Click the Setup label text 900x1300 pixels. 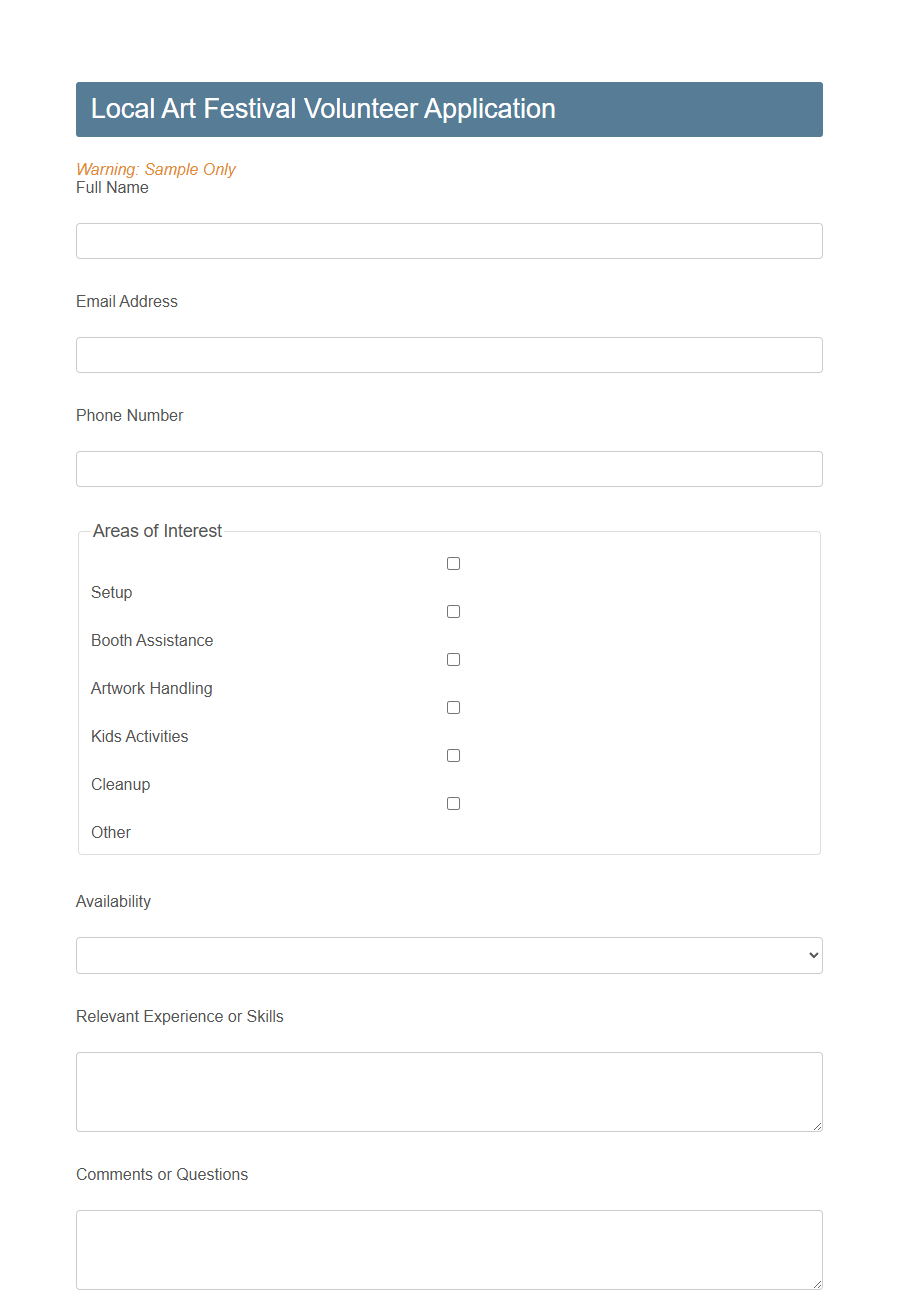click(111, 592)
